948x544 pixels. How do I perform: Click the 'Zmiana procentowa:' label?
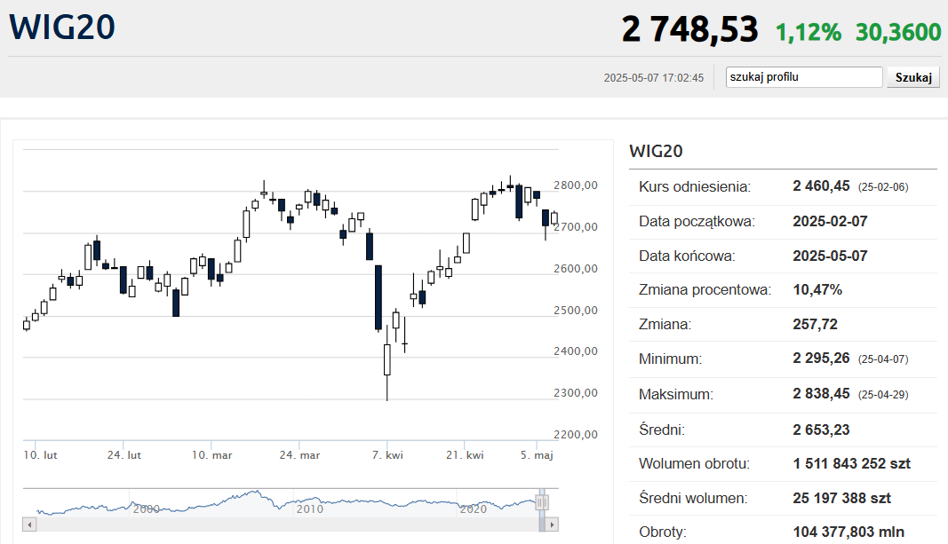coord(705,290)
